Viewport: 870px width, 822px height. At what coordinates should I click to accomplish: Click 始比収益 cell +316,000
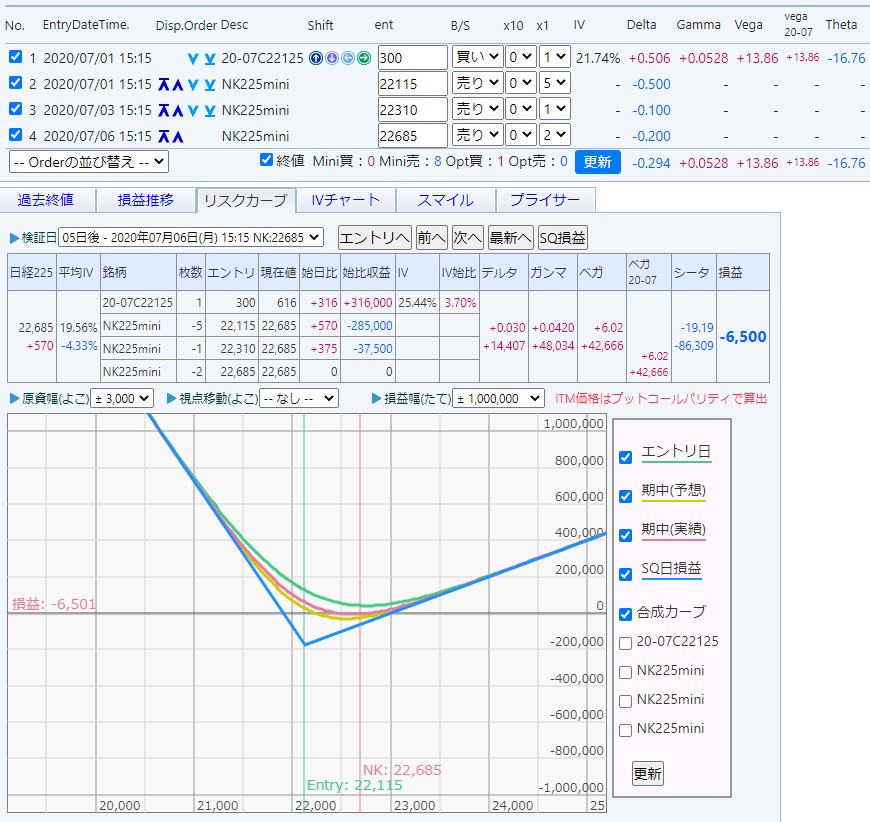[x=368, y=303]
